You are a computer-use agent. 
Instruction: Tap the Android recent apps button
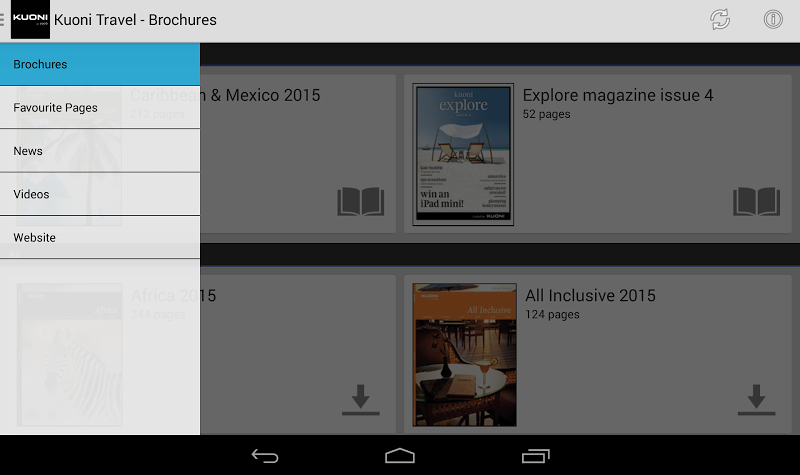[536, 456]
